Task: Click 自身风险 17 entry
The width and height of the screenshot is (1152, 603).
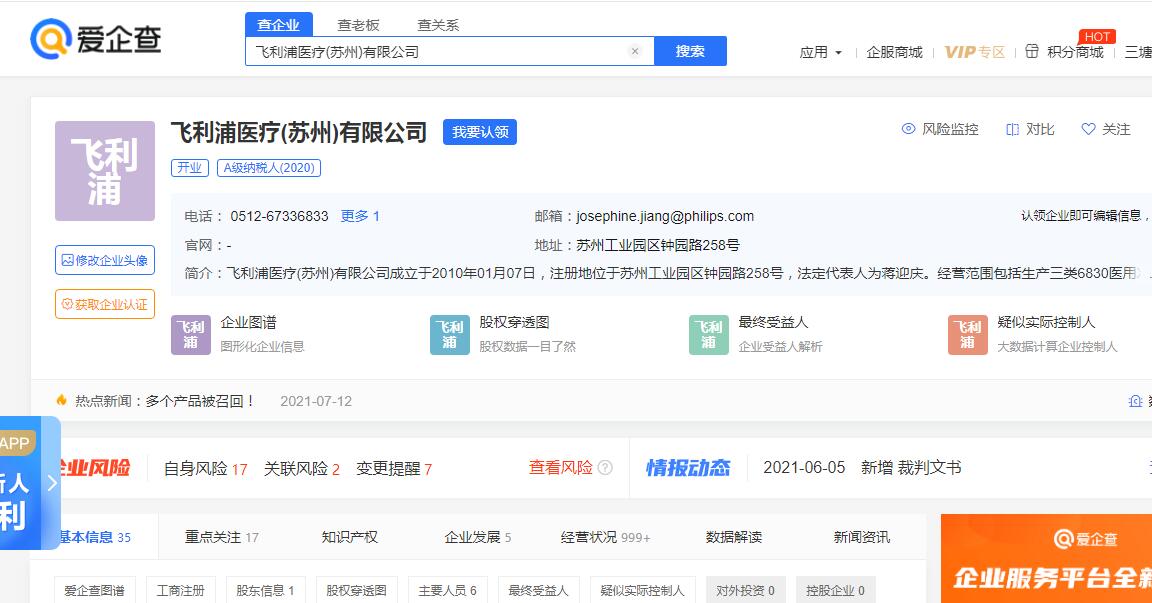Action: click(x=205, y=469)
